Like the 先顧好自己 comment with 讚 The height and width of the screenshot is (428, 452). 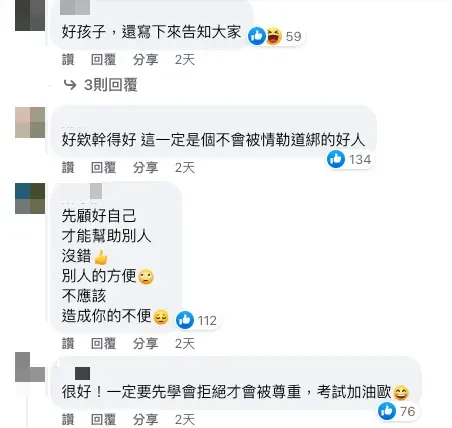[x=68, y=344]
